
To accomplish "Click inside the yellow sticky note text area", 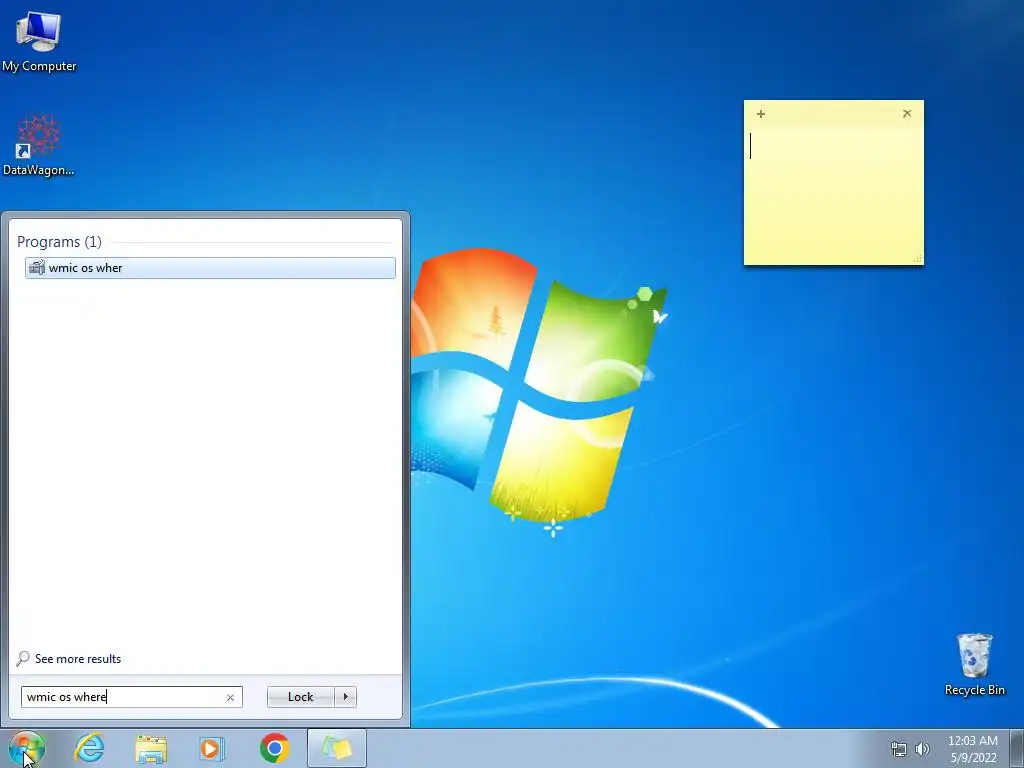I will coord(833,191).
